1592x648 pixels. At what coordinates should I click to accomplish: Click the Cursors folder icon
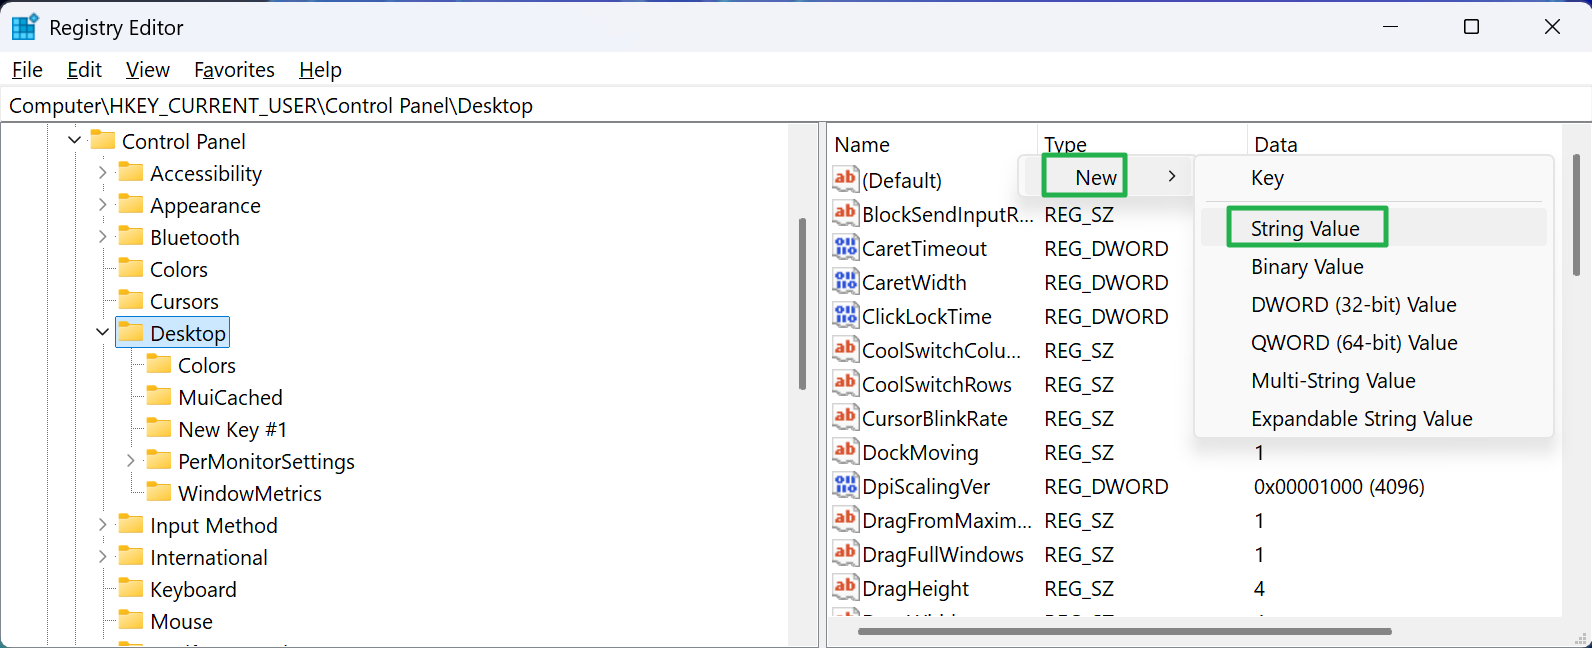(x=131, y=300)
